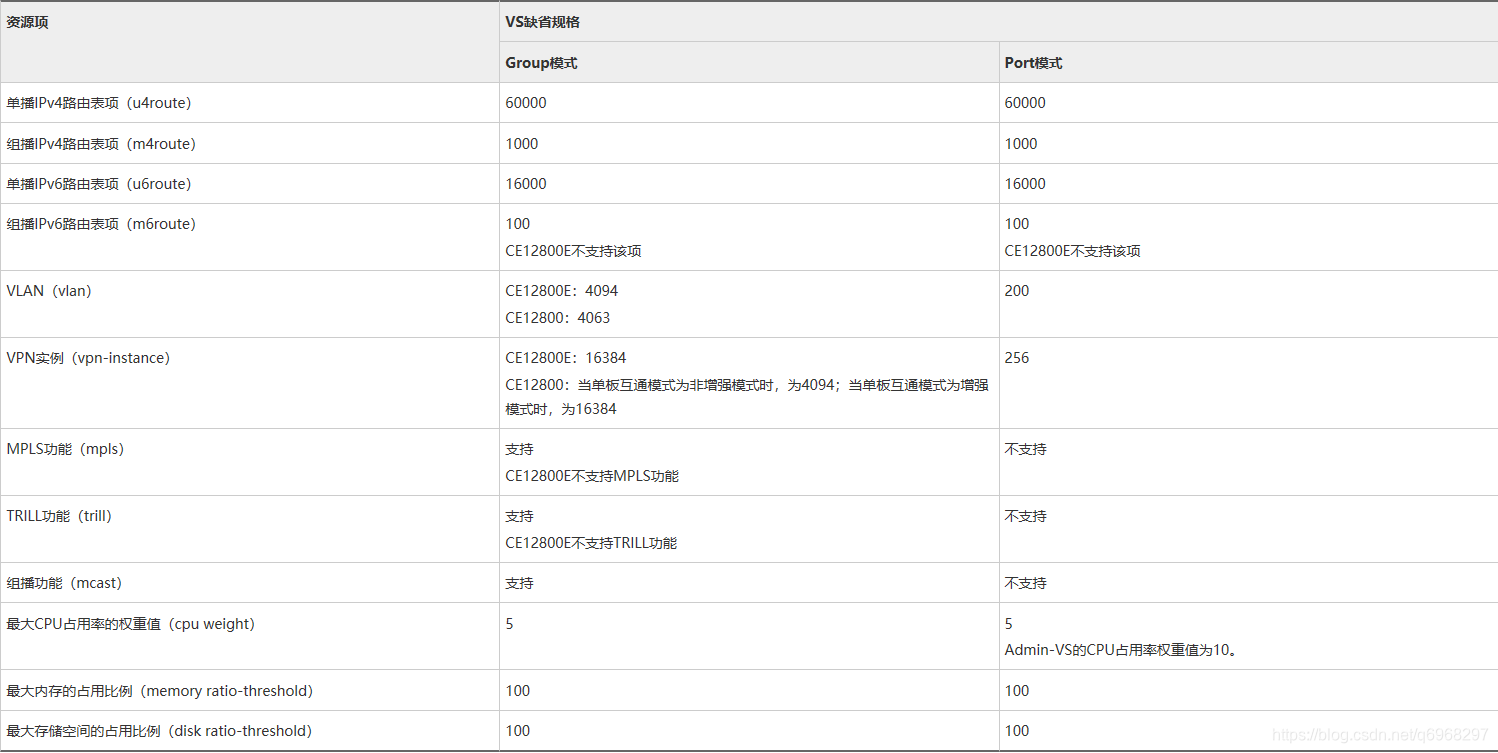The image size is (1498, 753).
Task: Click Group模式 100 for memory ratio-threshold
Action: point(518,691)
